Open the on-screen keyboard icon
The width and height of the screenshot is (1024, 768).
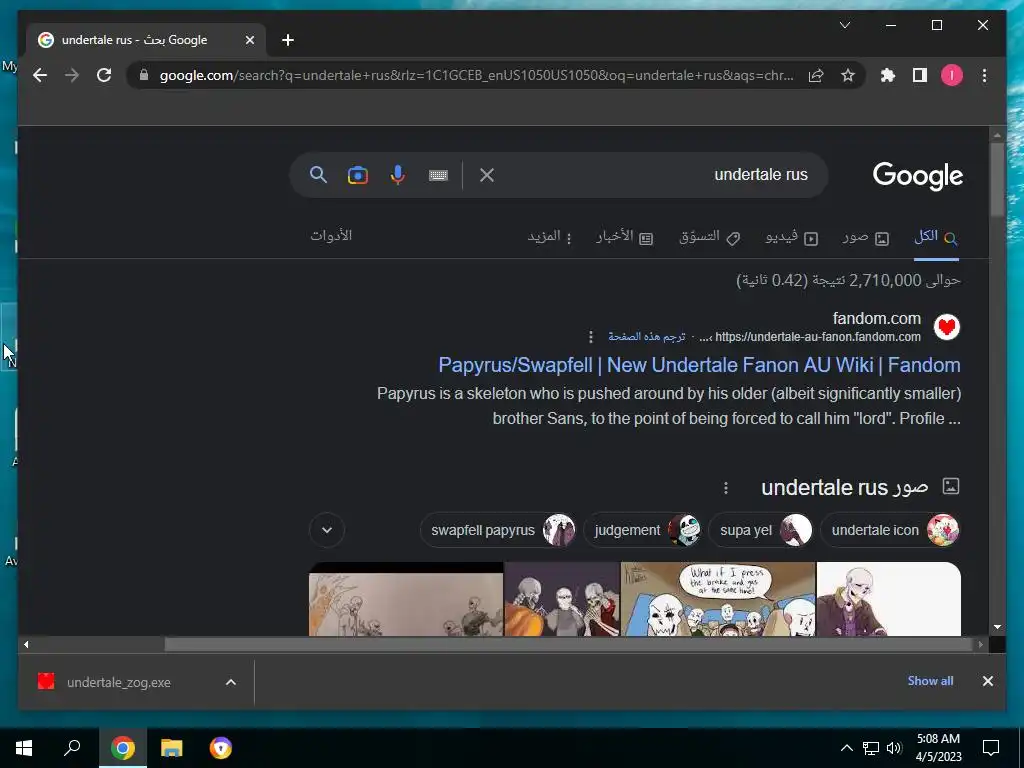pyautogui.click(x=438, y=175)
